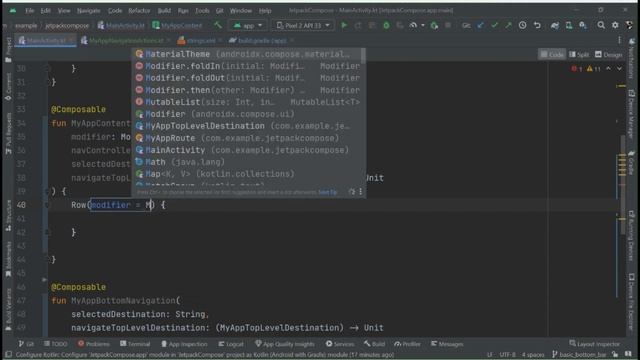The height and width of the screenshot is (360, 640).
Task: Click the green Run app button
Action: 344,25
